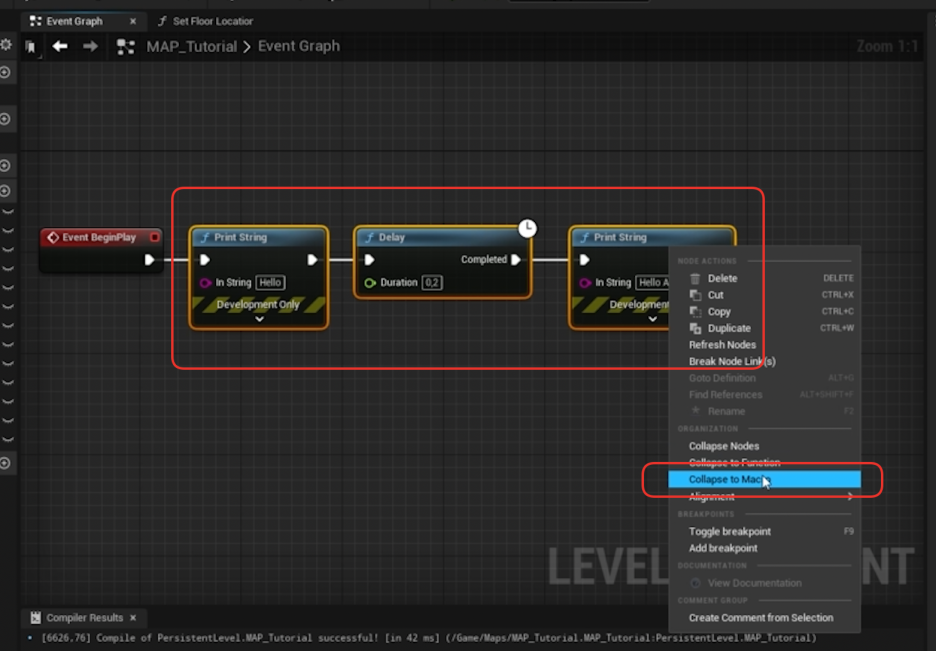Click Event Graph in the breadcrumb

(298, 46)
